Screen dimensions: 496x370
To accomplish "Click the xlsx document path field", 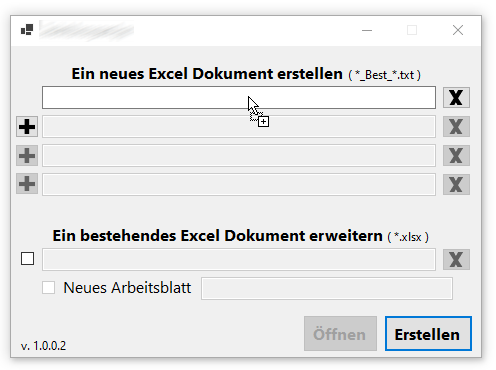I will point(239,259).
